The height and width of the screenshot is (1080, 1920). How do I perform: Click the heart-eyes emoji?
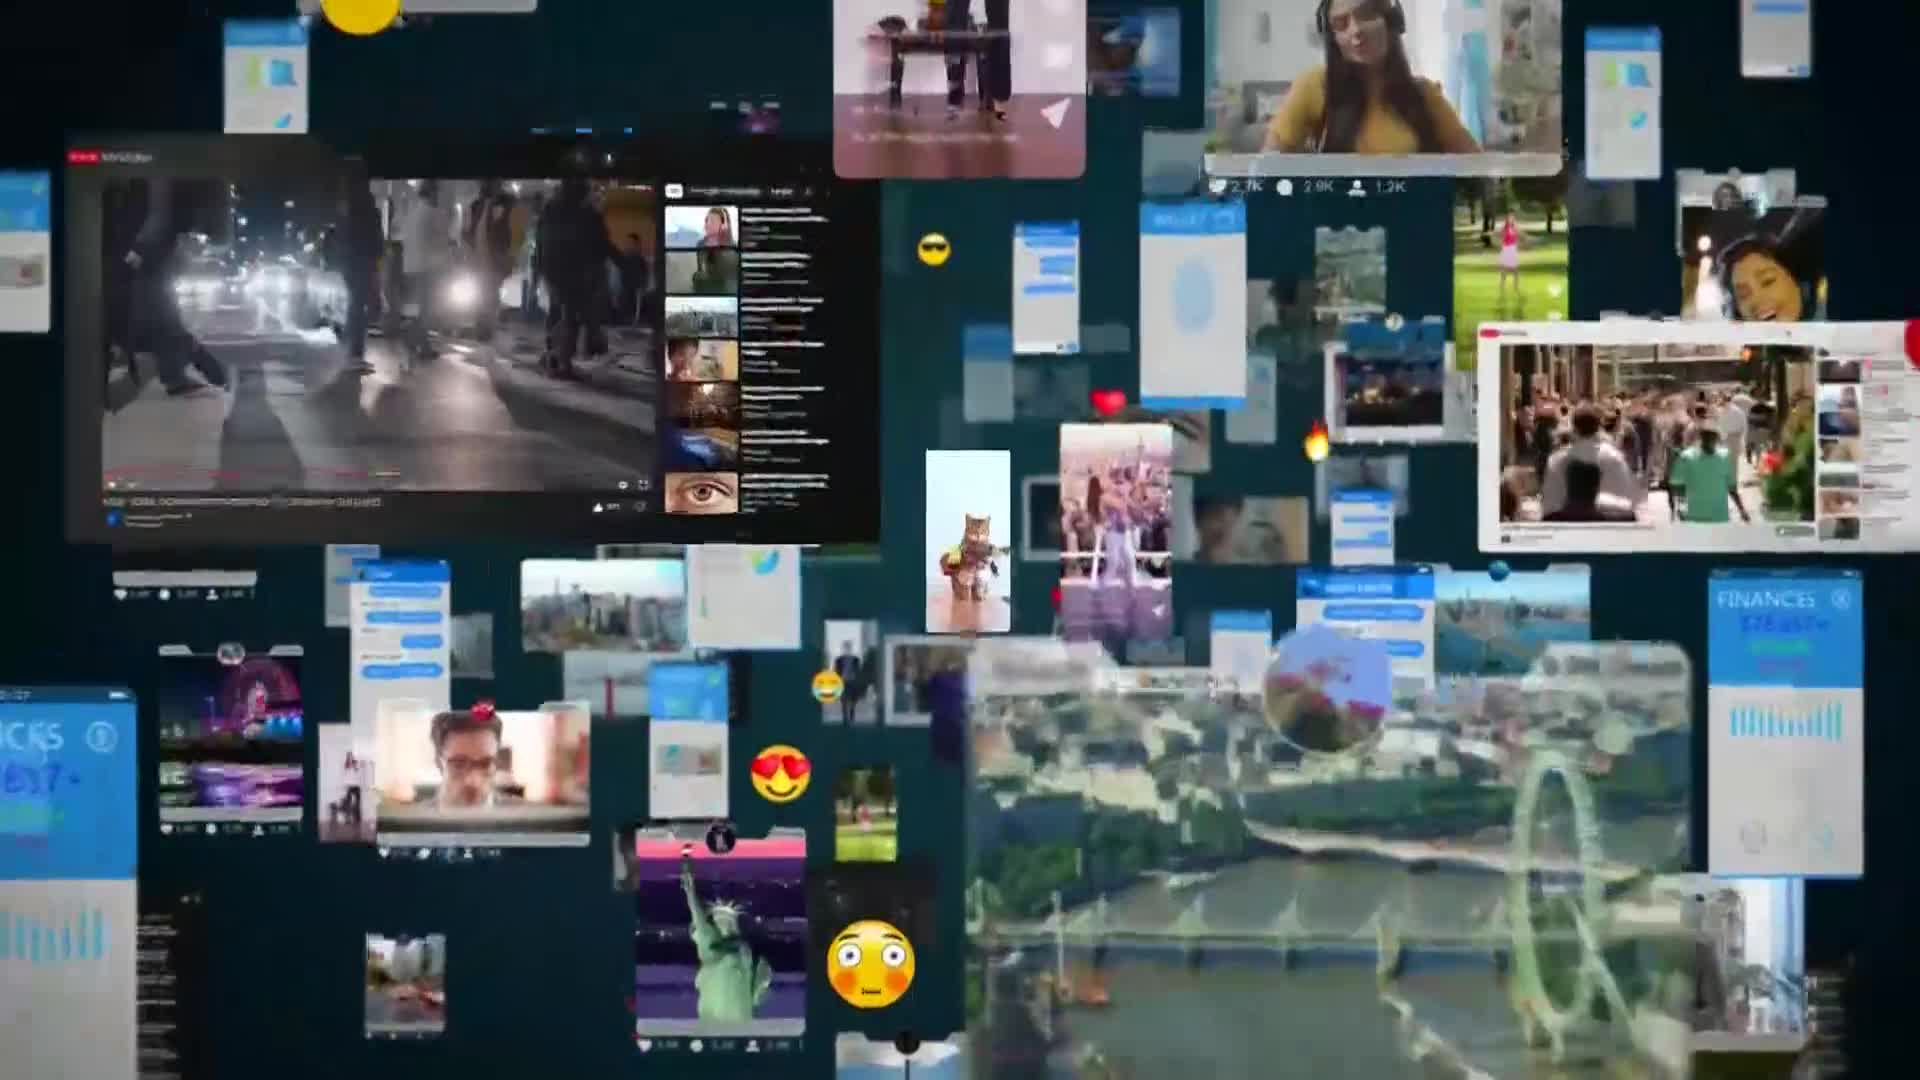(x=780, y=773)
